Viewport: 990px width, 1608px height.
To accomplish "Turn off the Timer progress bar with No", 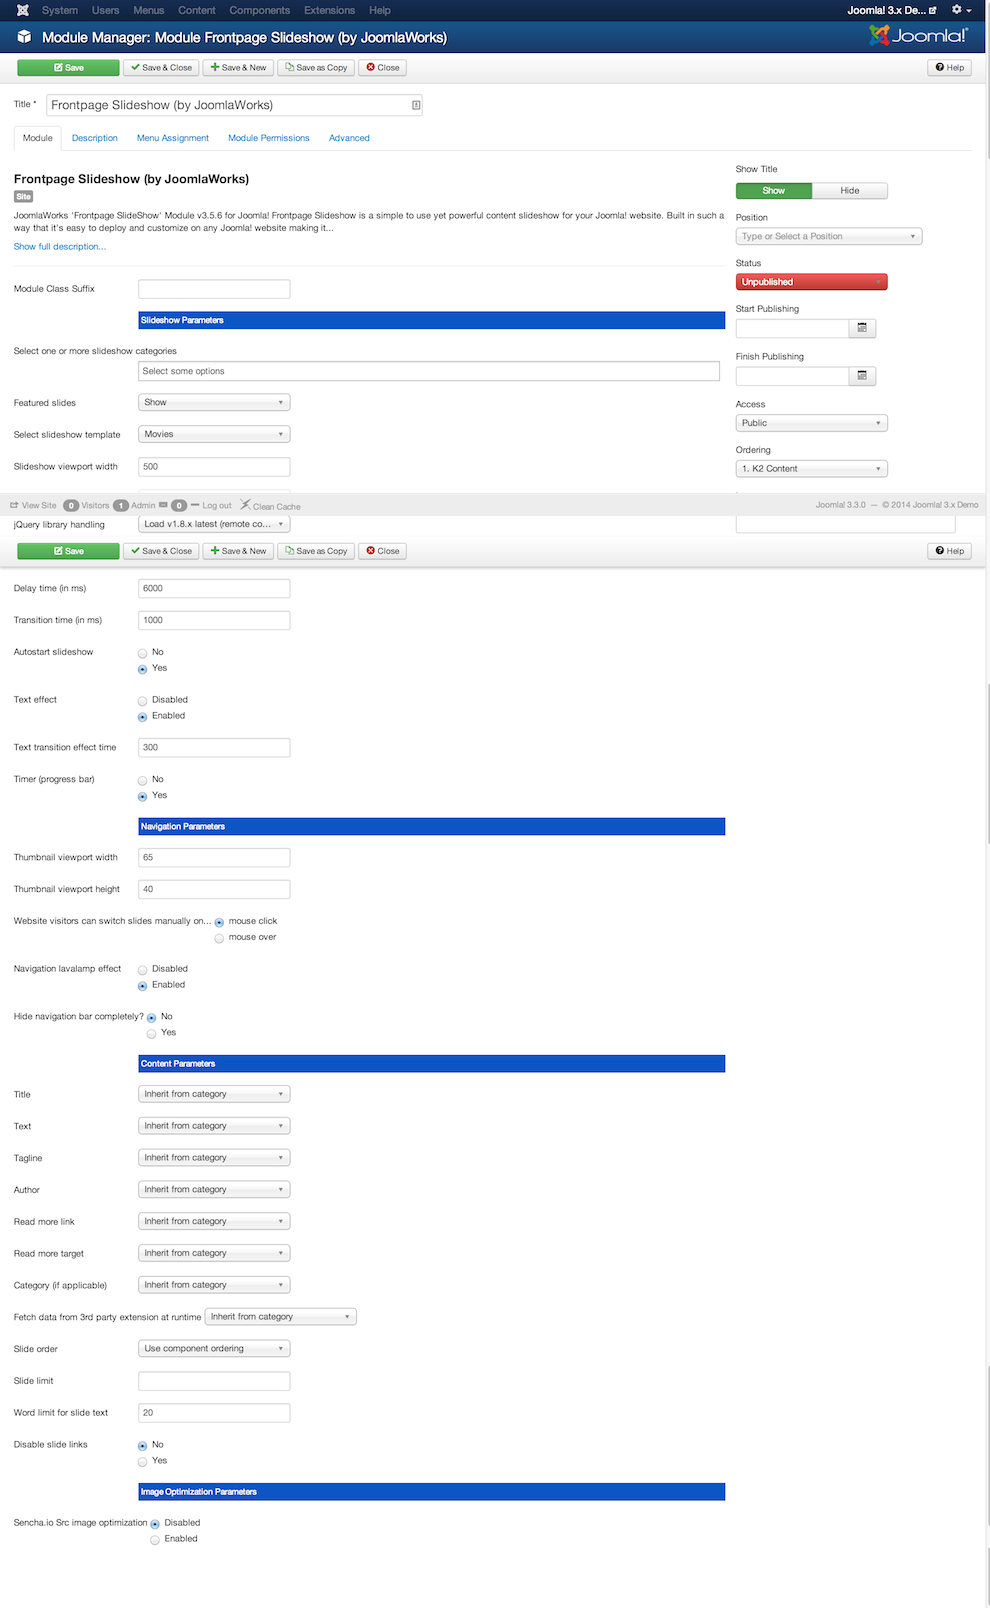I will click(x=143, y=780).
